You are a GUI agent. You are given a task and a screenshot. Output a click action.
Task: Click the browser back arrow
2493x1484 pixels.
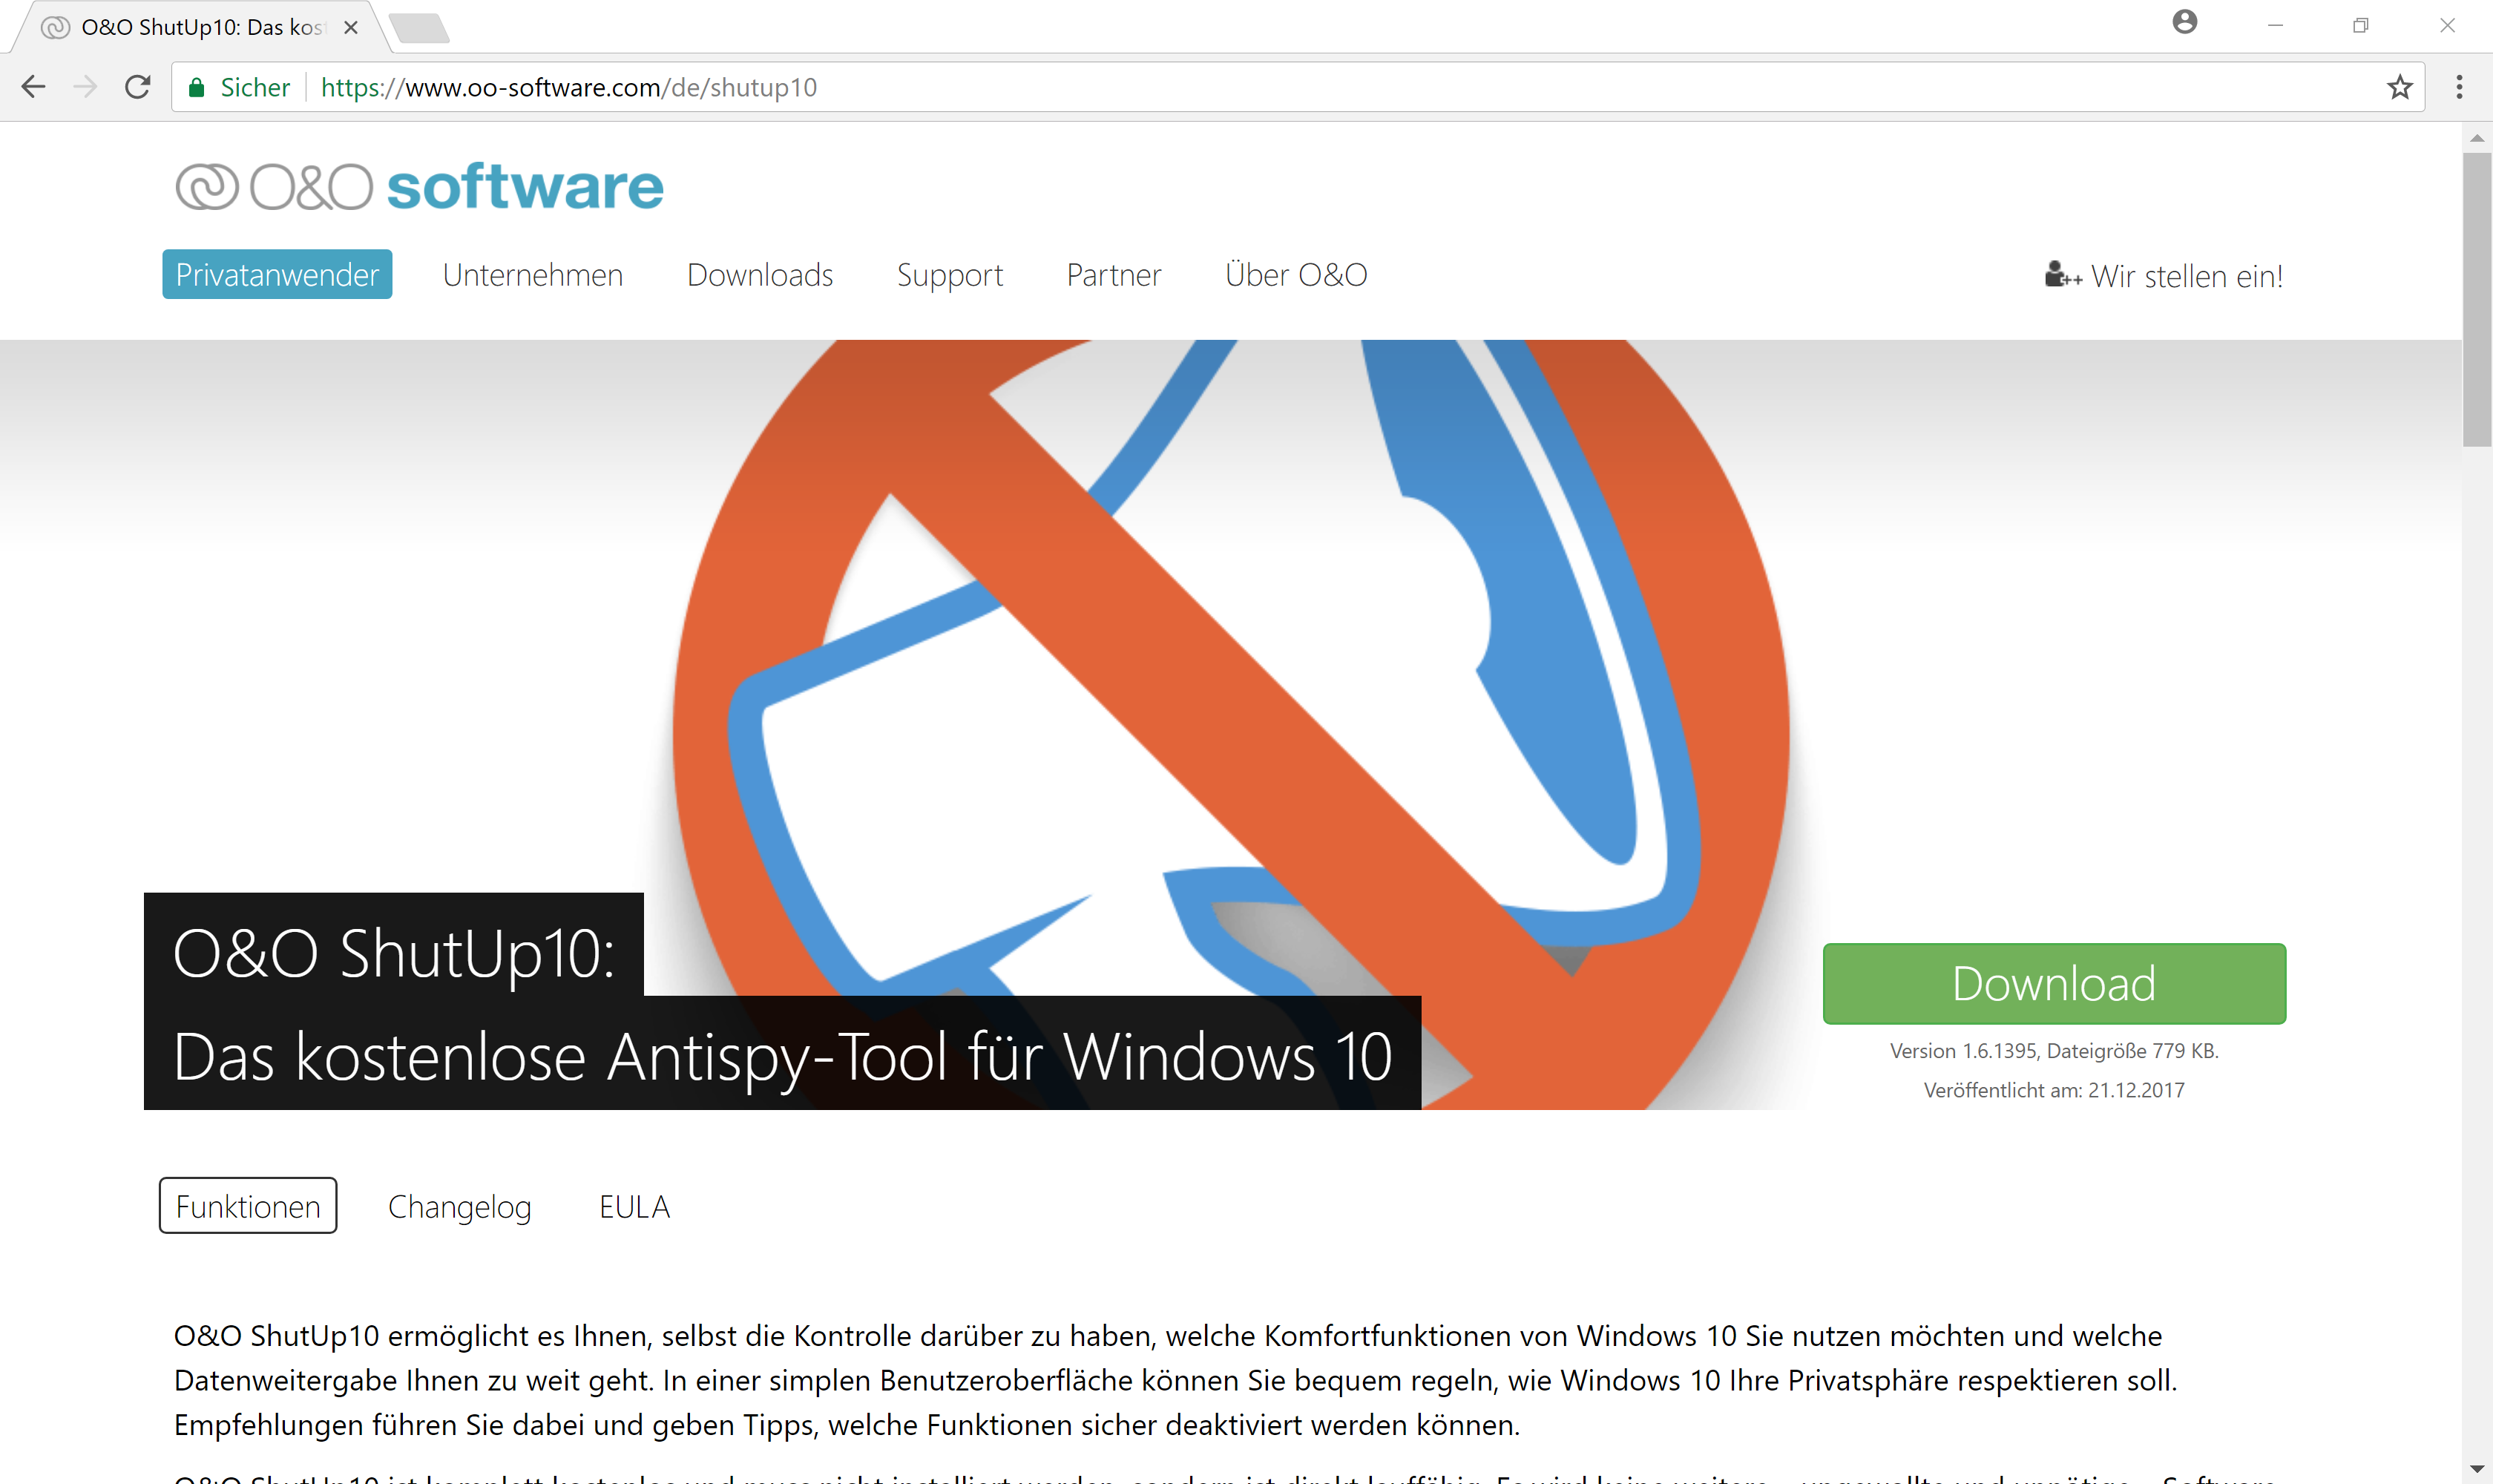(33, 87)
